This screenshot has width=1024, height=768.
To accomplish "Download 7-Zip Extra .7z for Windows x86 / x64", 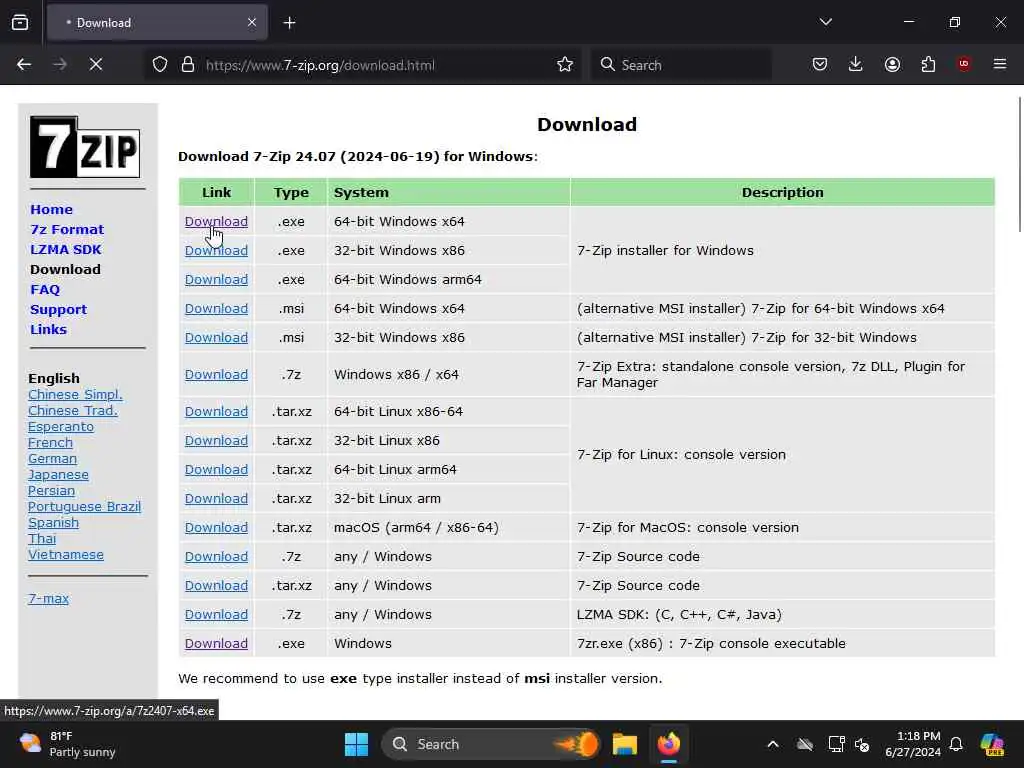I will coord(216,375).
